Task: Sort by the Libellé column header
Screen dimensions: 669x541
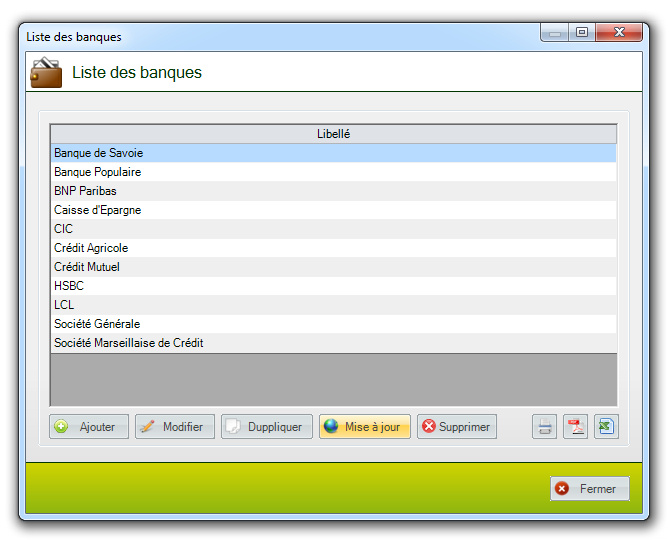Action: tap(333, 134)
